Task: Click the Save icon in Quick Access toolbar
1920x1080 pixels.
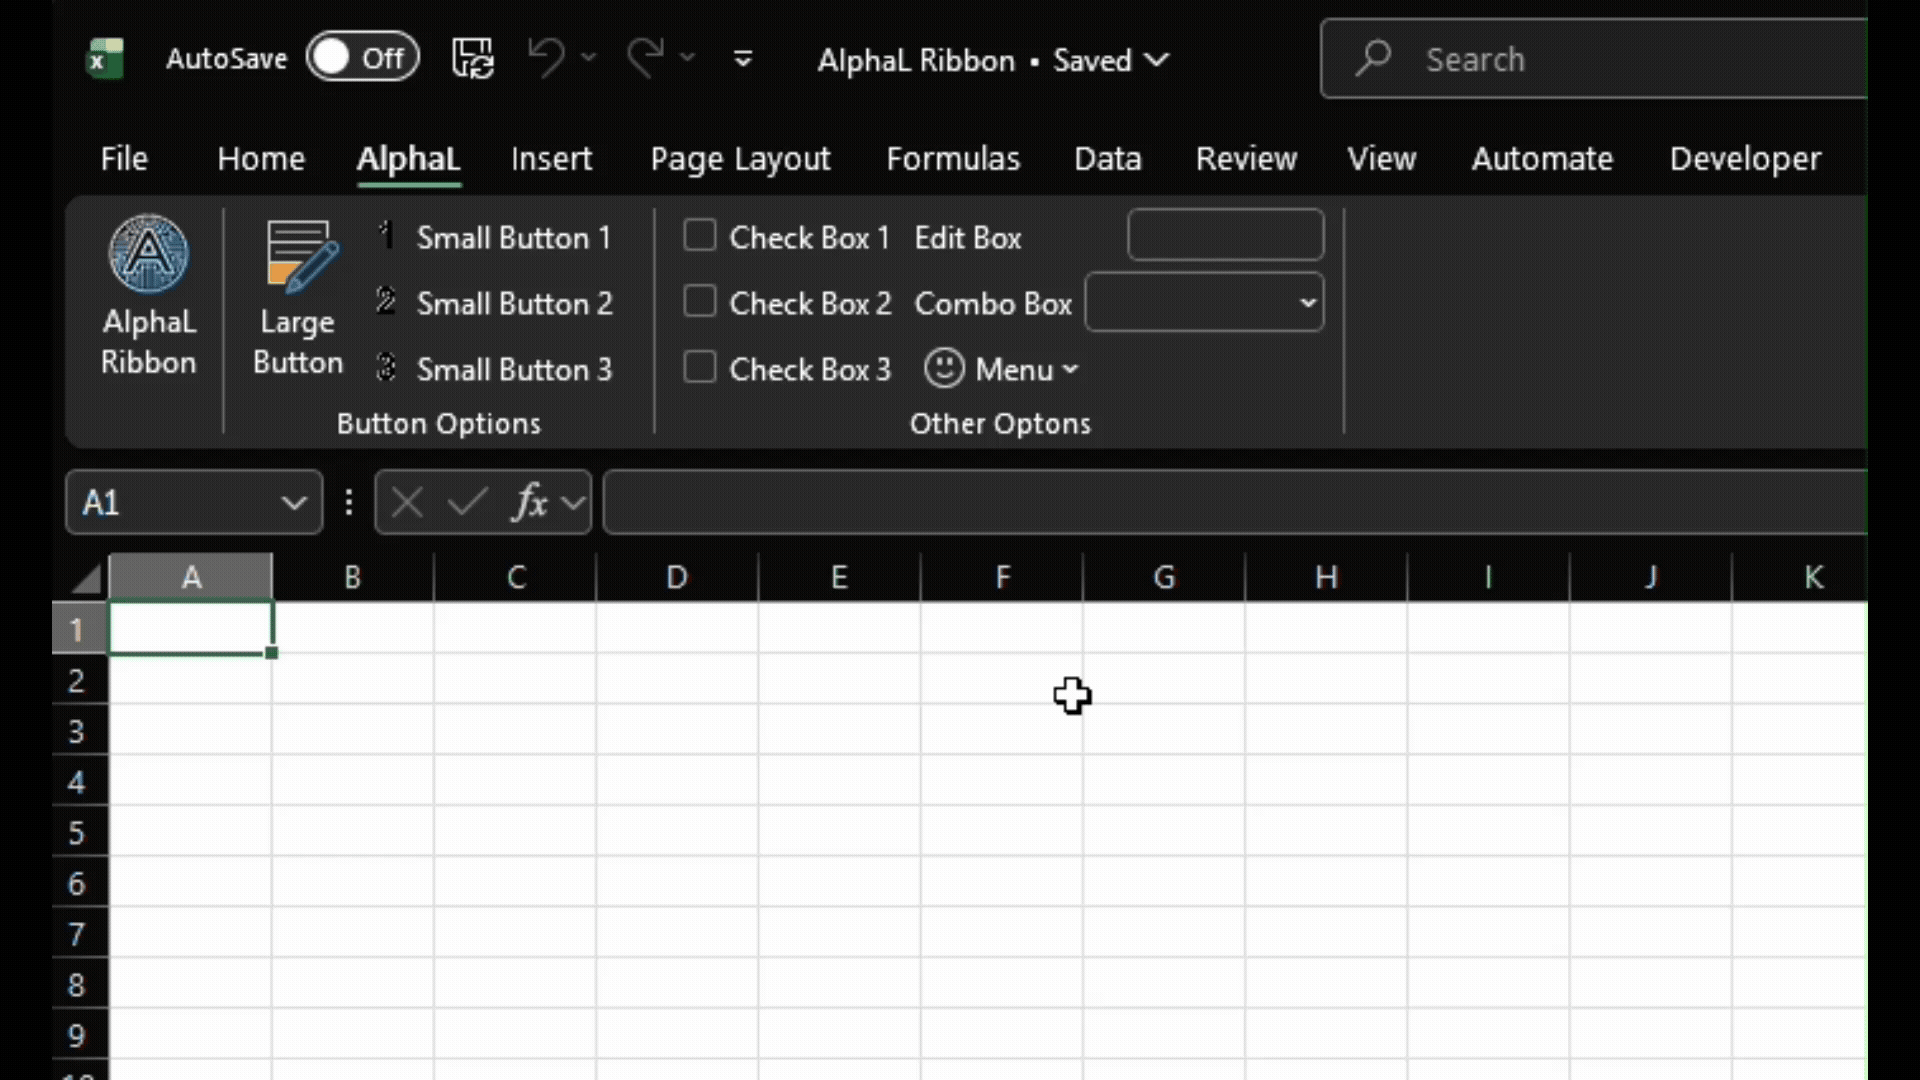Action: [472, 57]
